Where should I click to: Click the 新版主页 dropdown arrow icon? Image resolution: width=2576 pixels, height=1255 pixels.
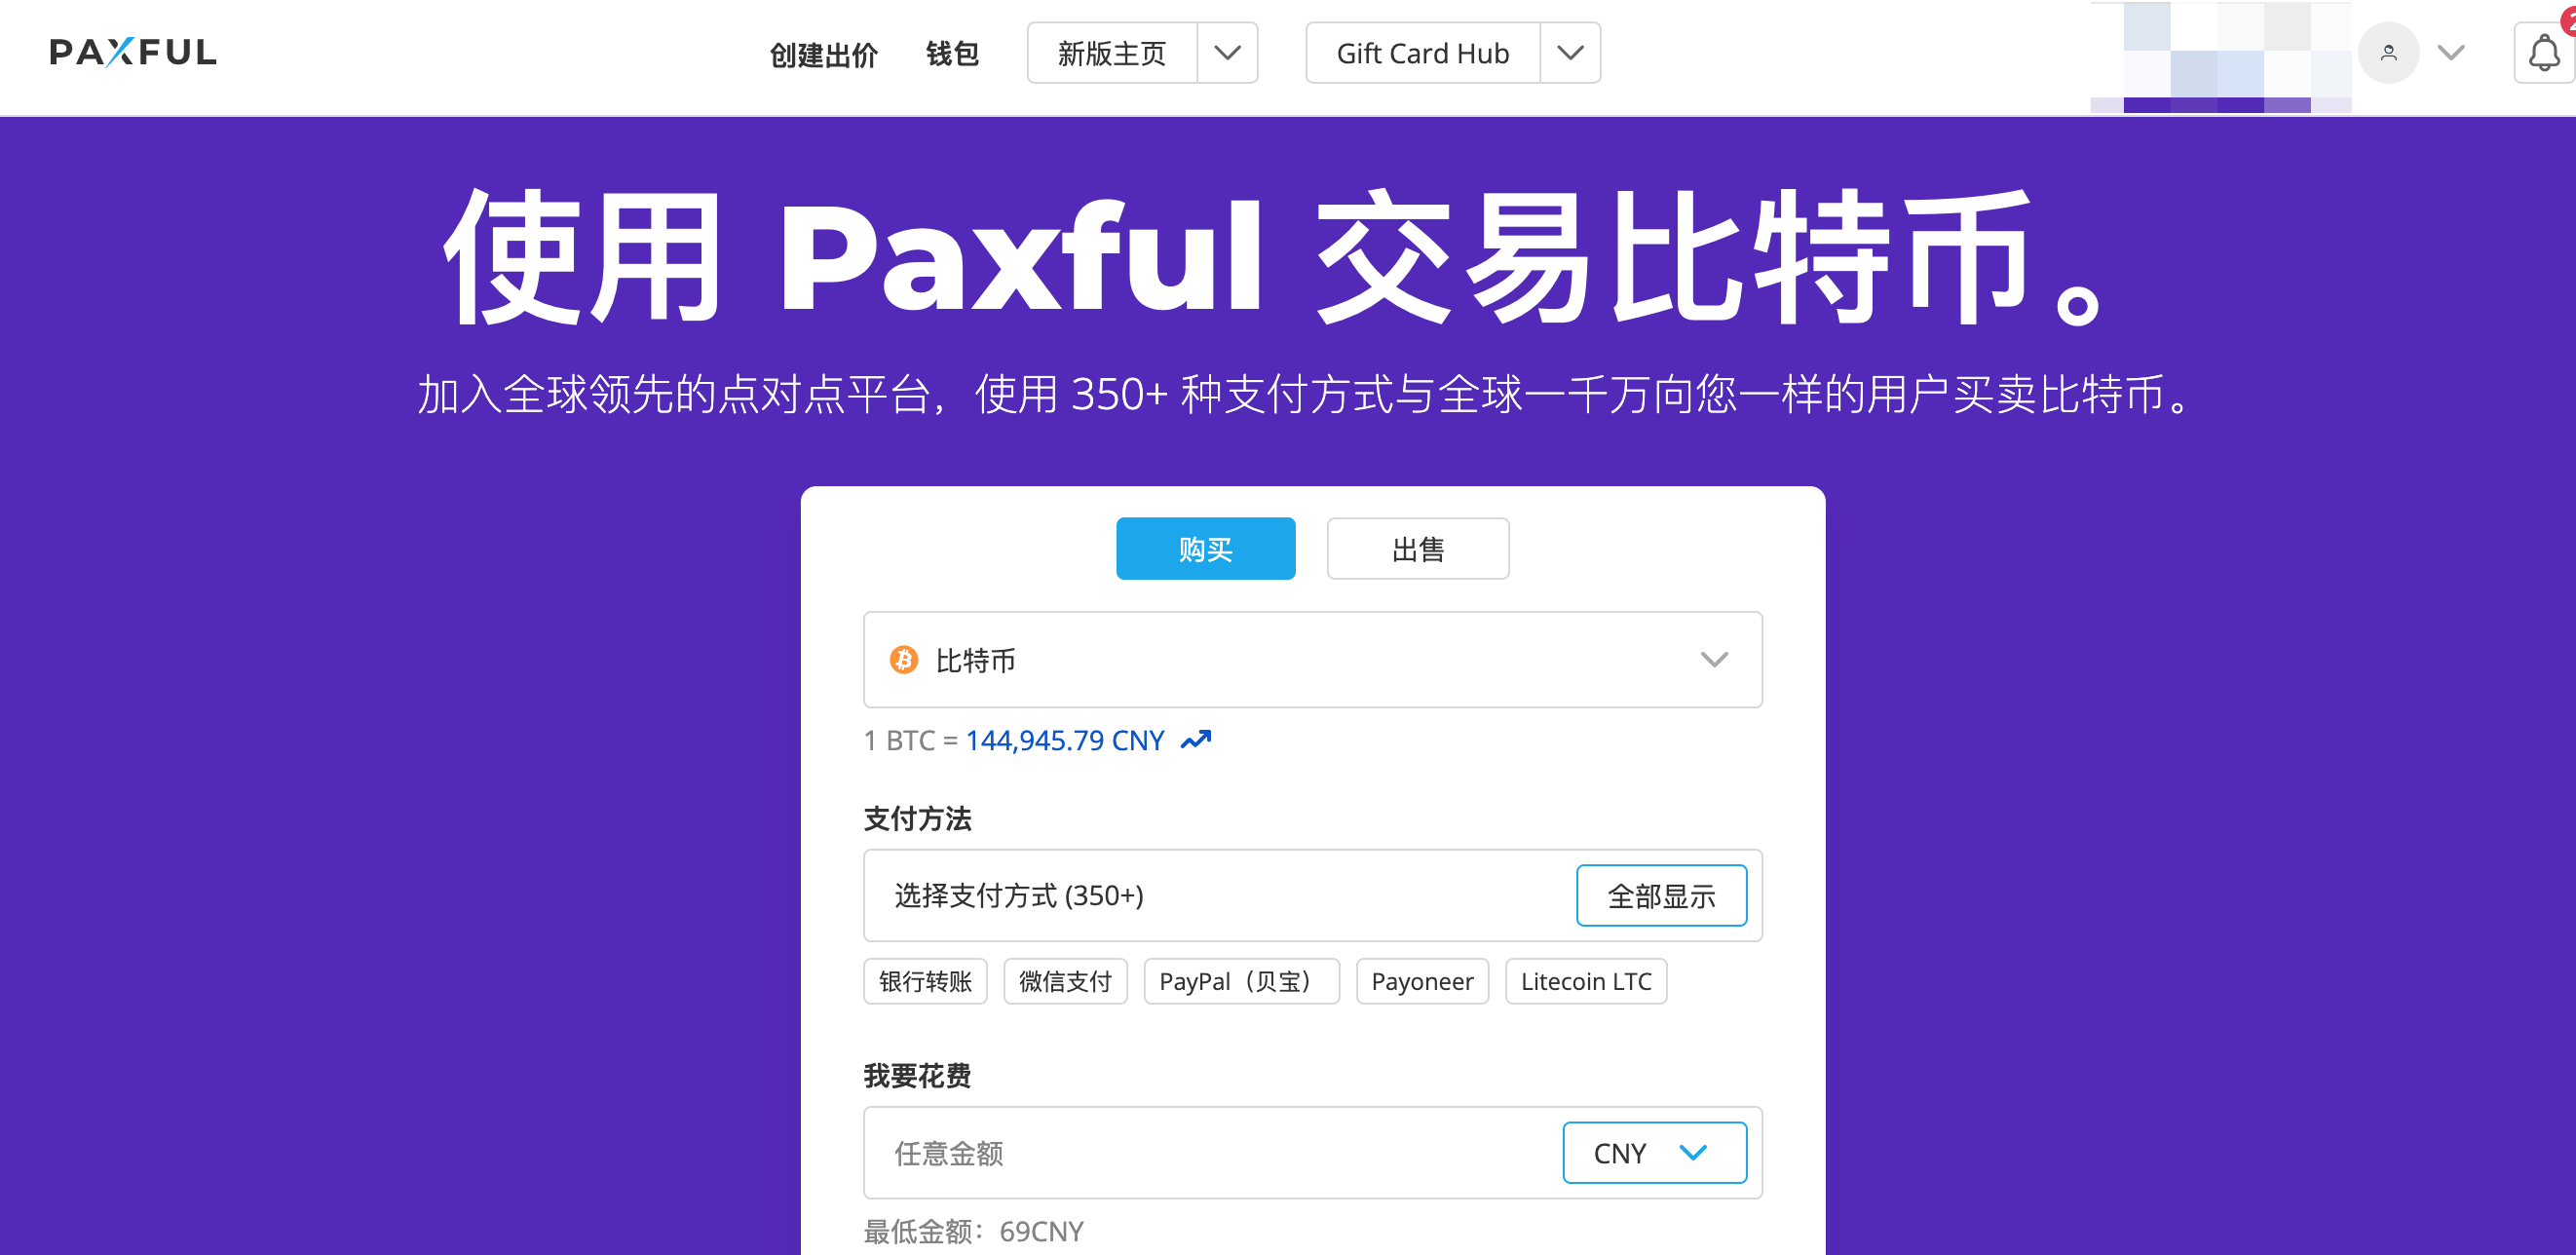click(x=1233, y=55)
